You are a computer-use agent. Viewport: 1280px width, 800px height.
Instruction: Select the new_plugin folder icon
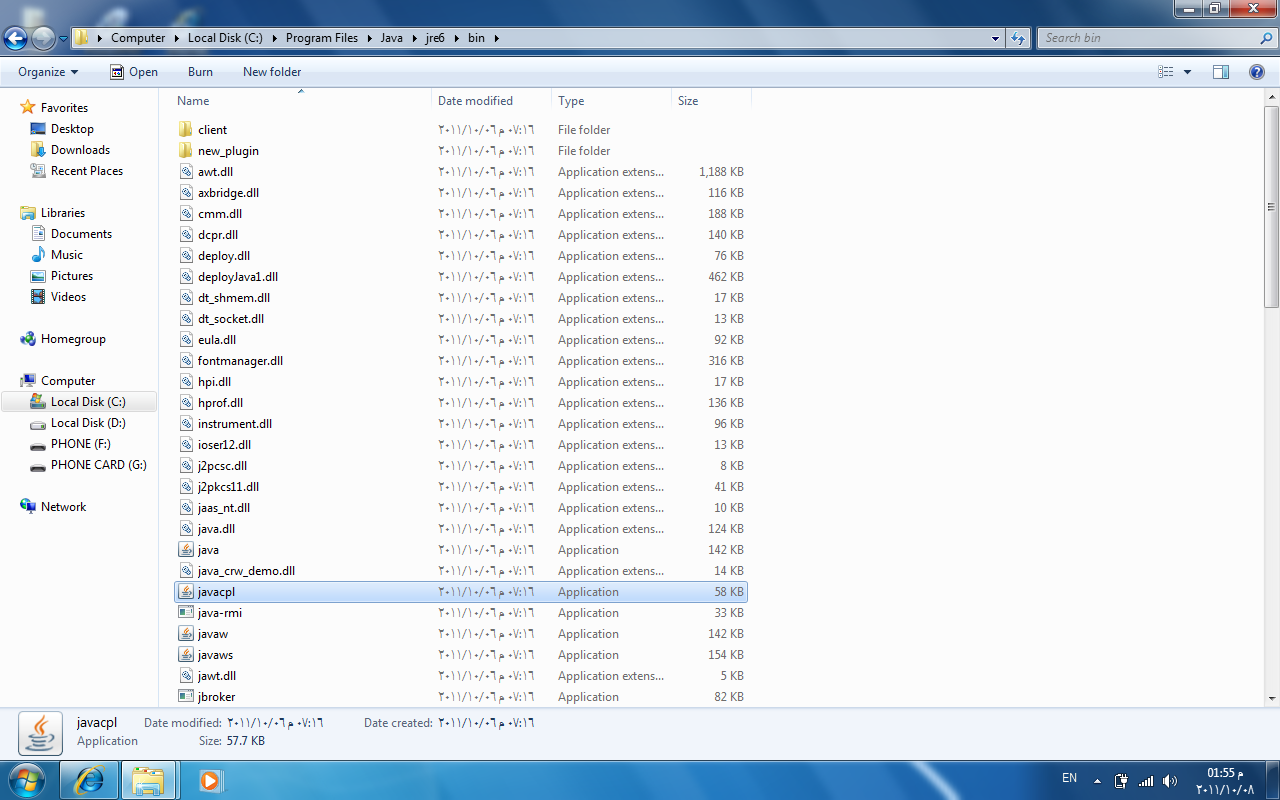pyautogui.click(x=185, y=150)
